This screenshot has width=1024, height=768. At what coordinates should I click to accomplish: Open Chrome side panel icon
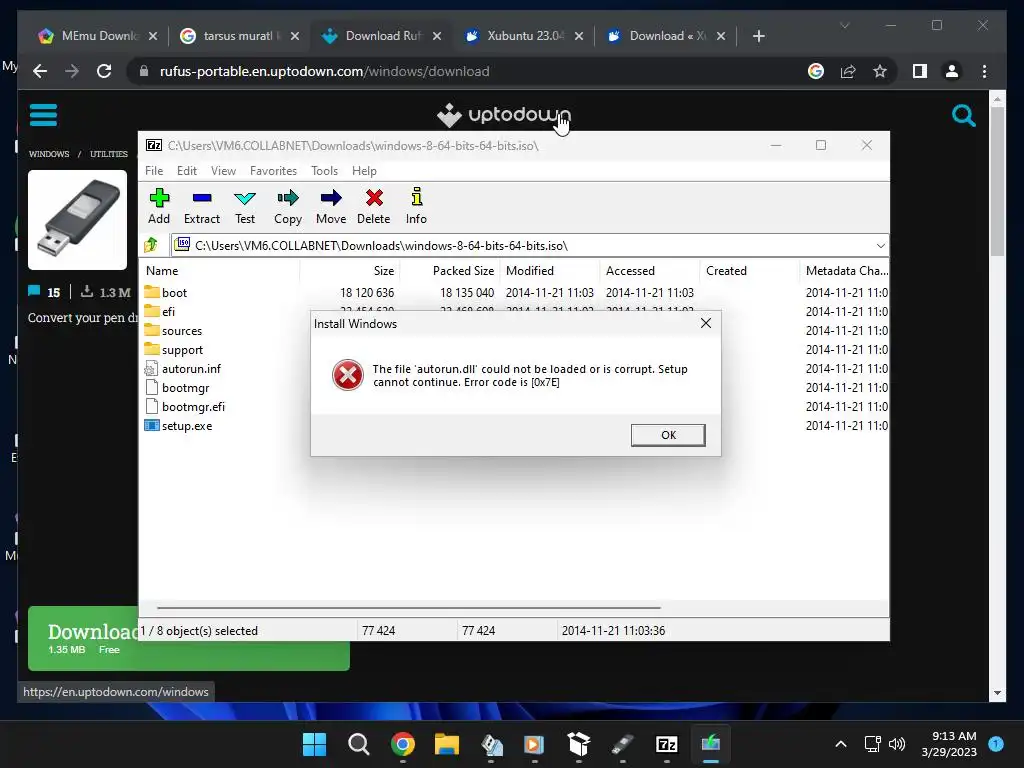(920, 71)
